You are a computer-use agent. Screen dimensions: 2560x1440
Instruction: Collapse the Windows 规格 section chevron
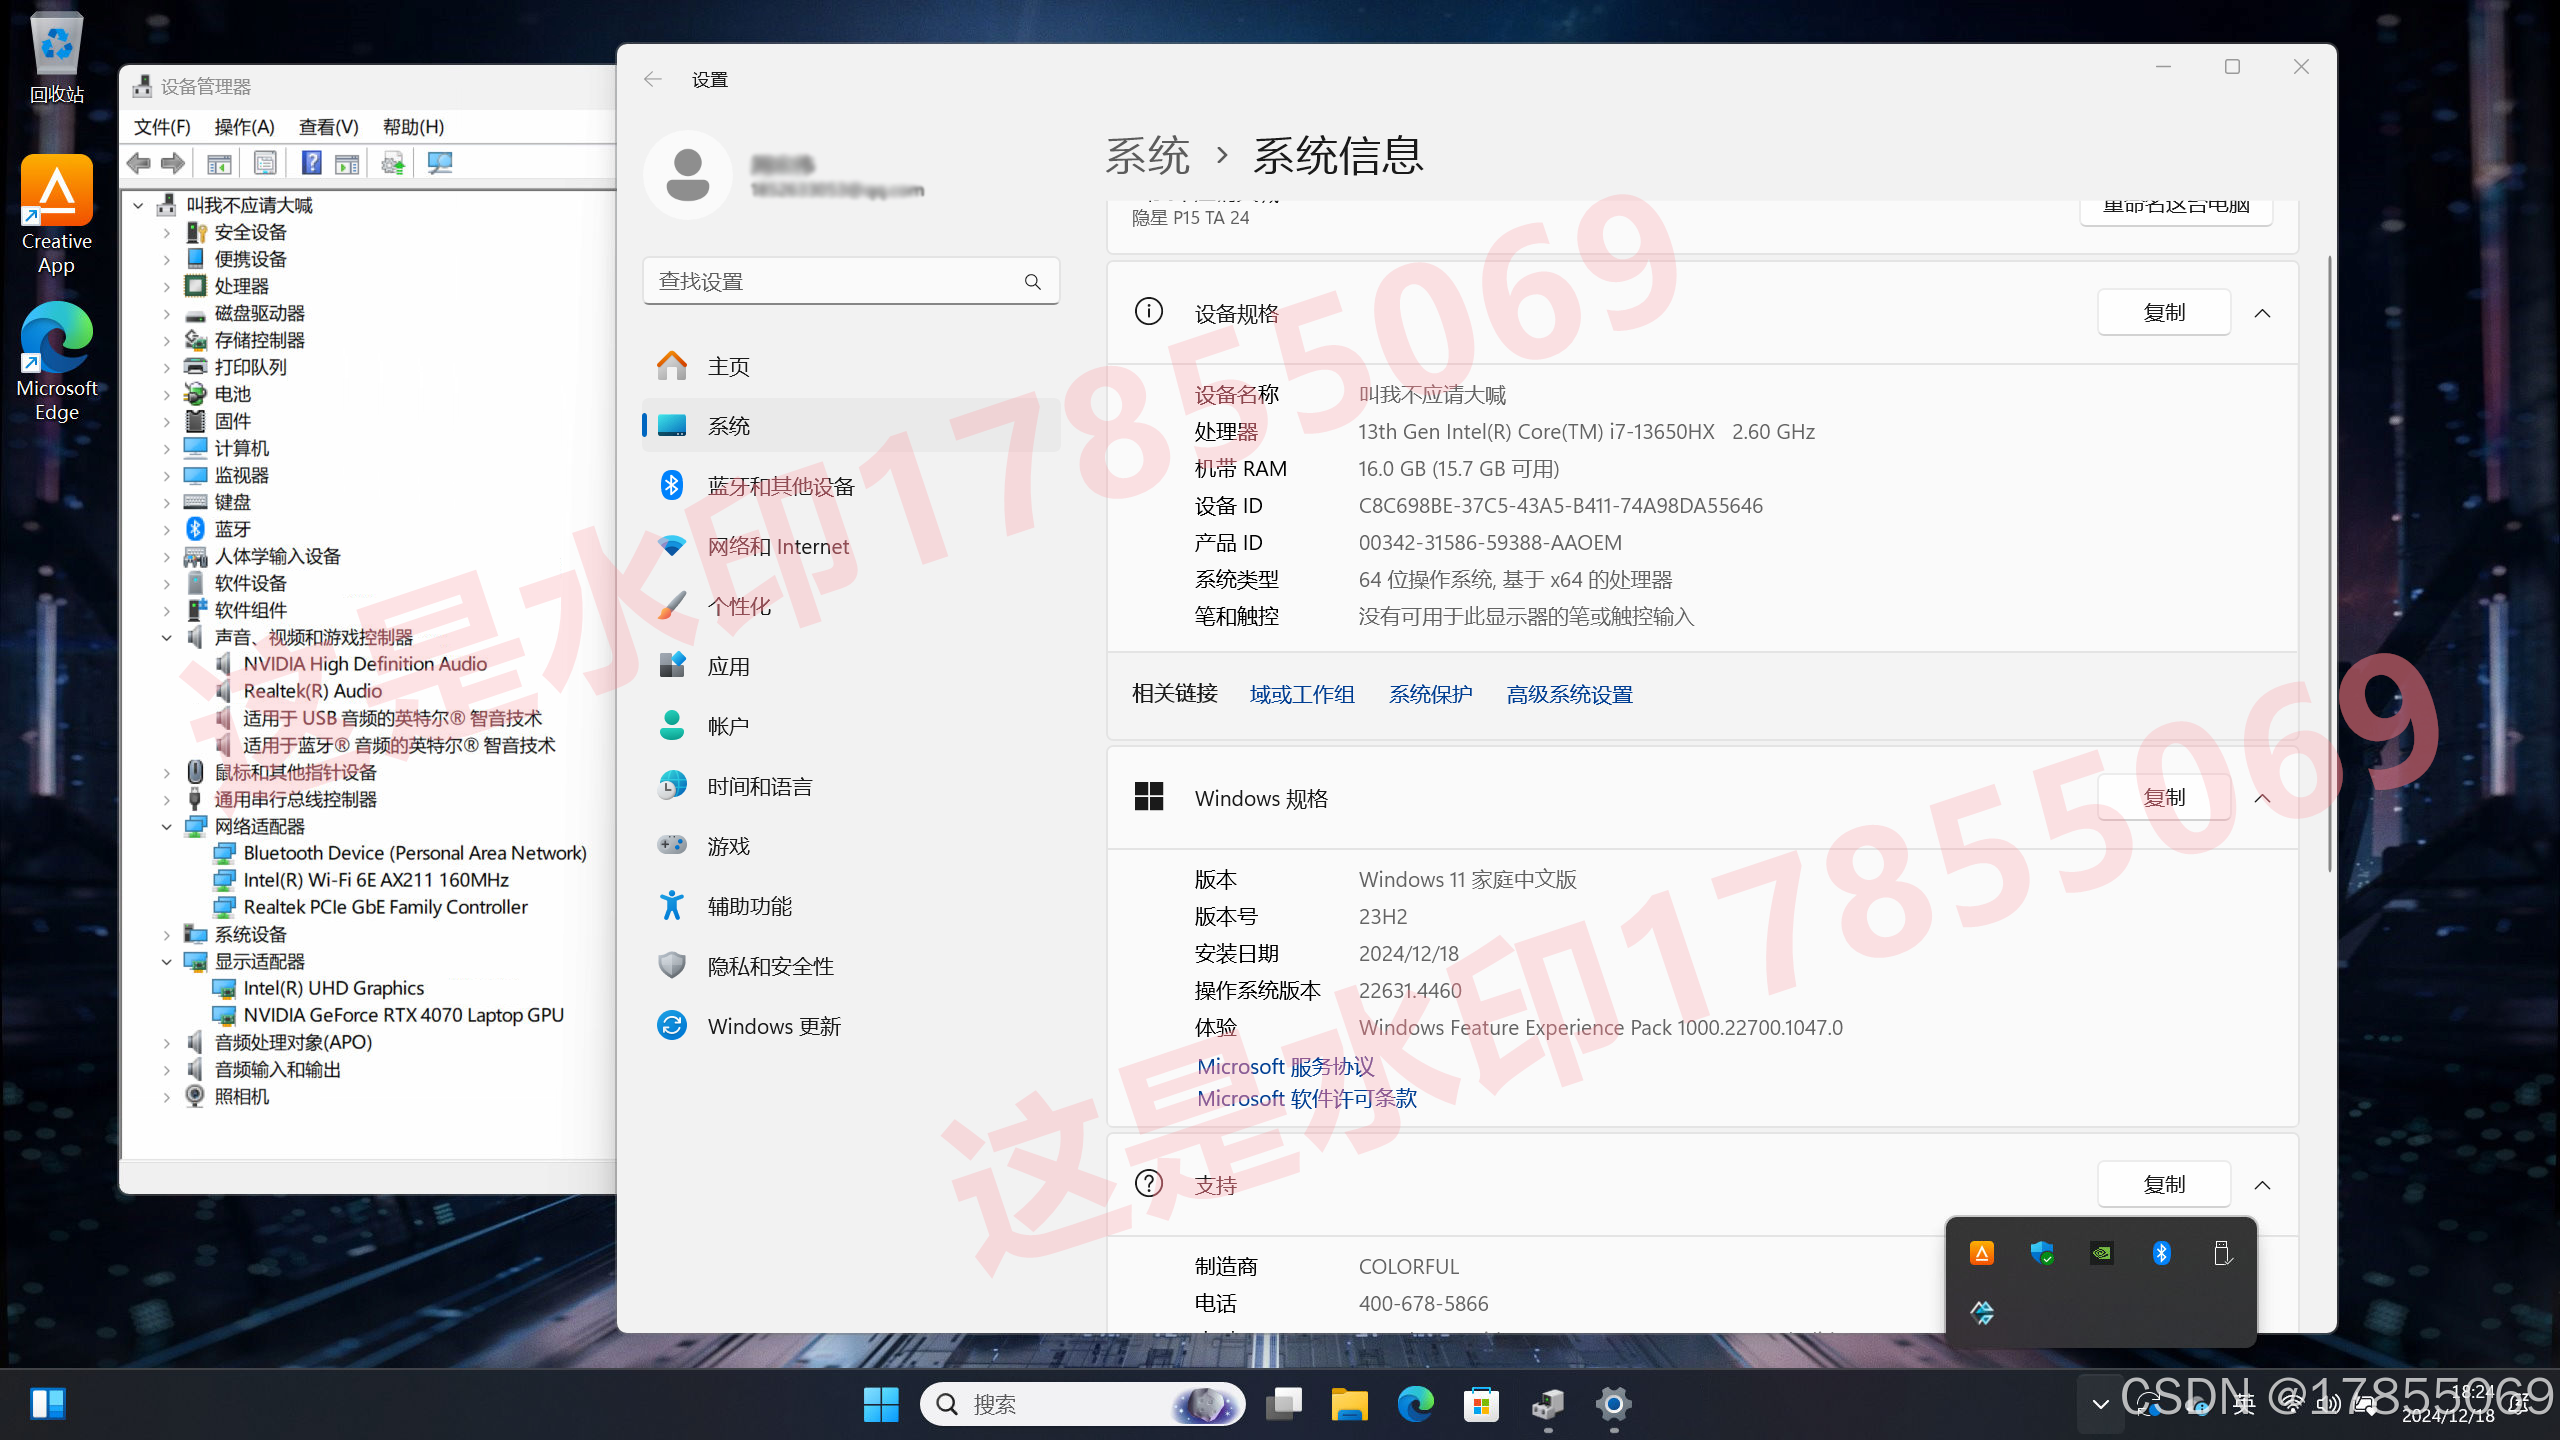coord(2262,799)
